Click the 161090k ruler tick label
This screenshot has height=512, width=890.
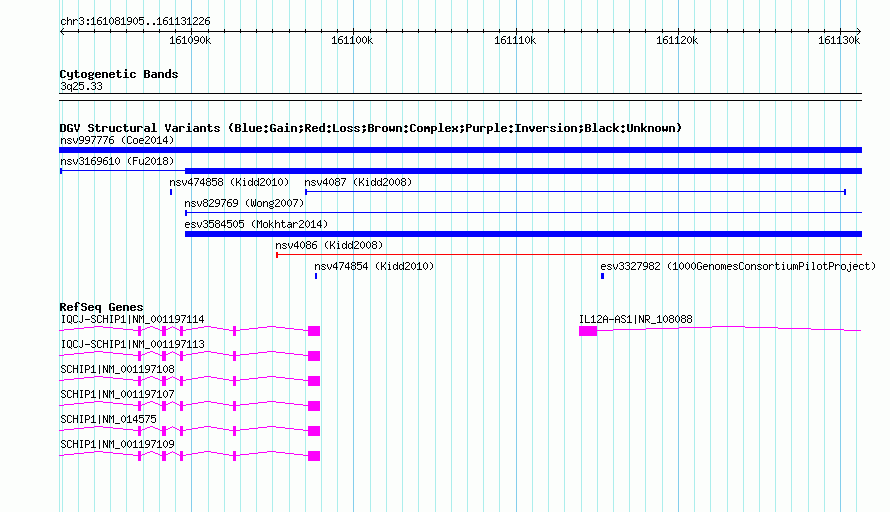[190, 40]
